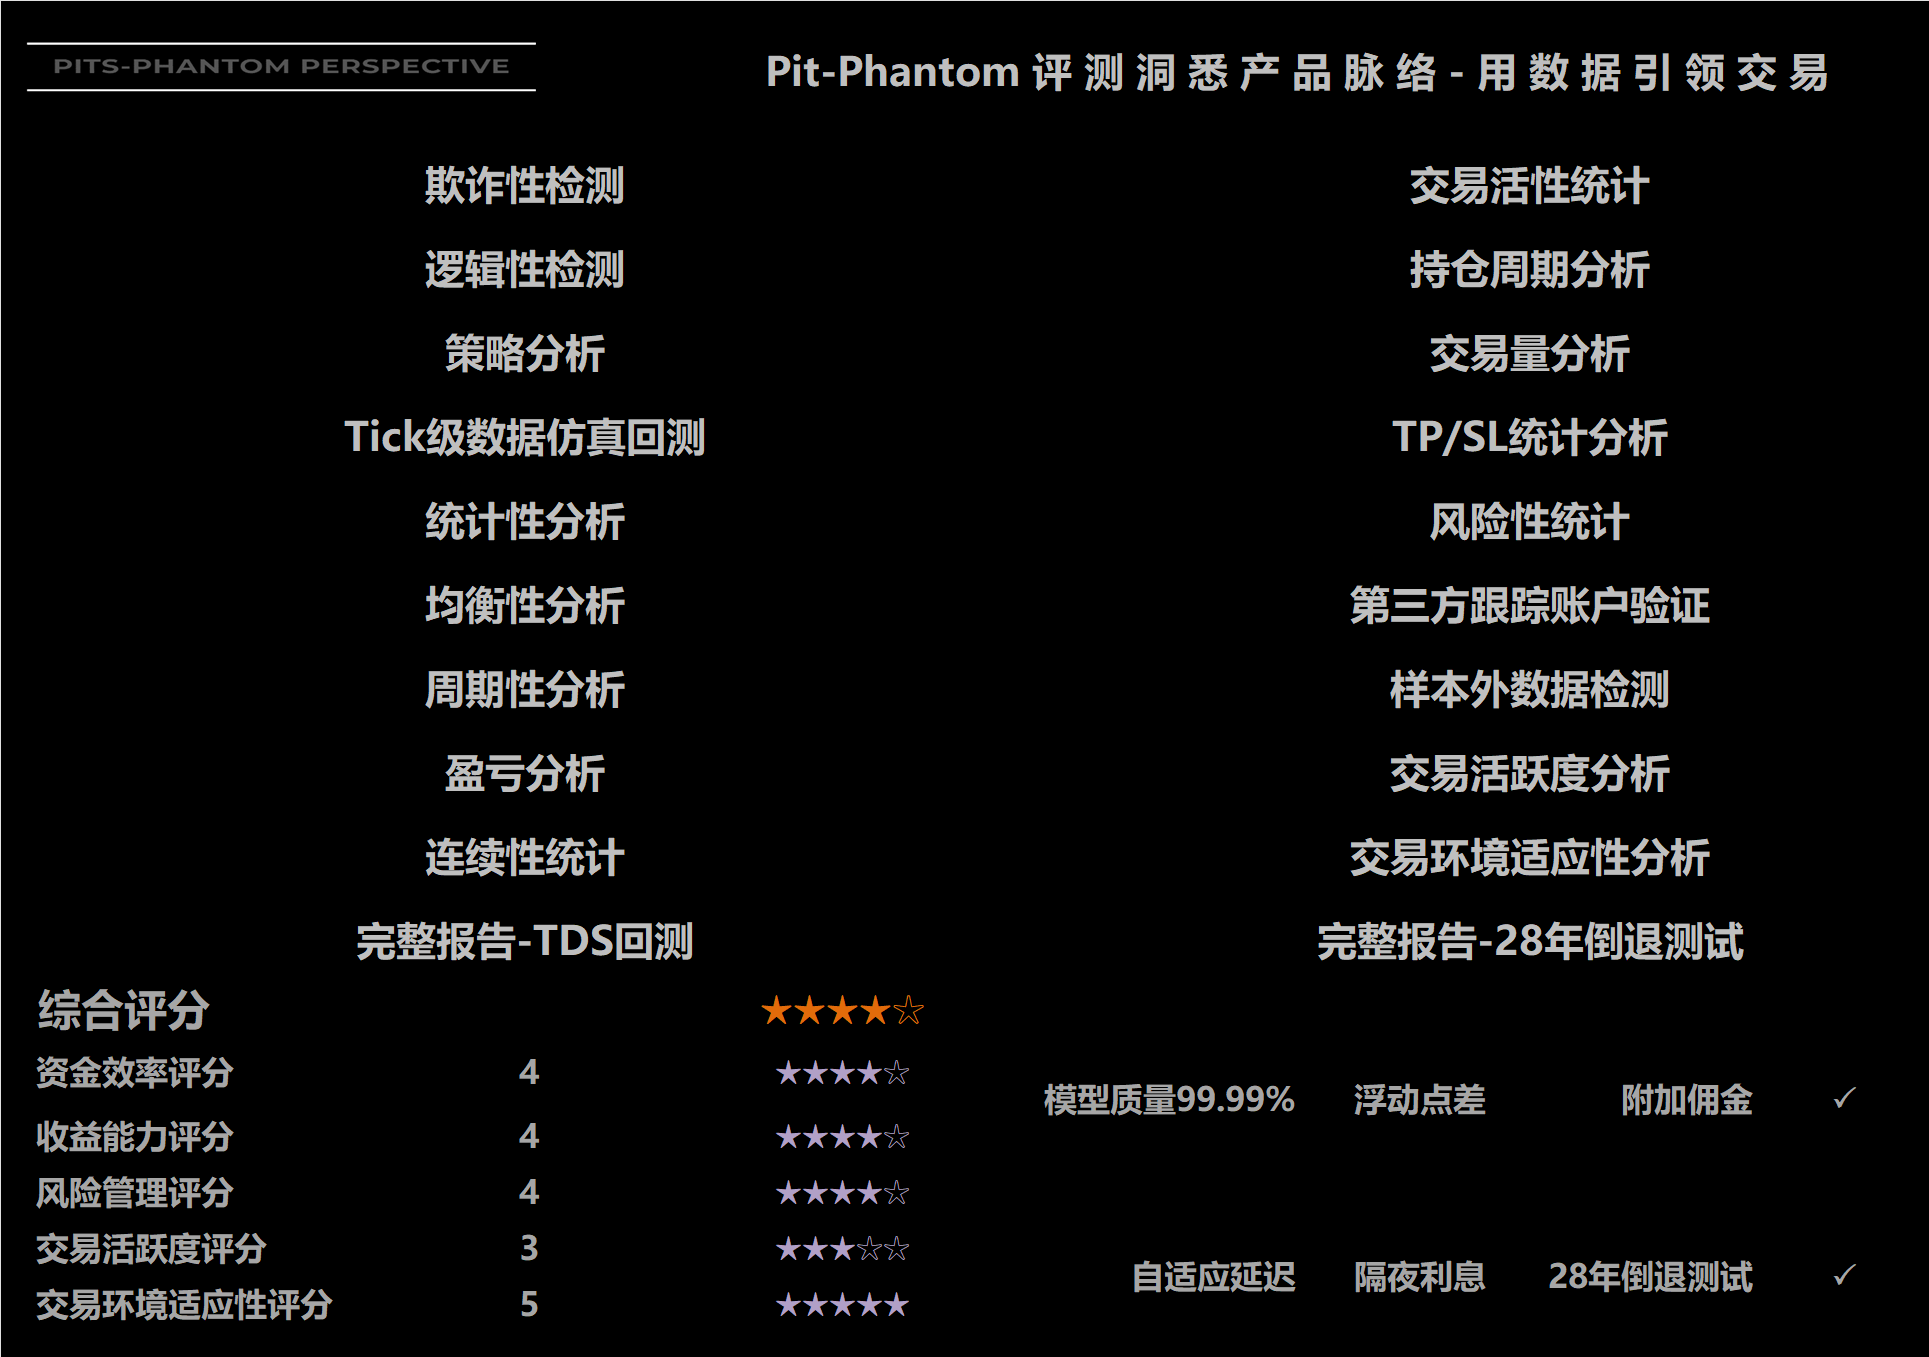Viewport: 1929px width, 1357px height.
Task: Click 交易环境适应性评分 five-star rating
Action: point(842,1305)
